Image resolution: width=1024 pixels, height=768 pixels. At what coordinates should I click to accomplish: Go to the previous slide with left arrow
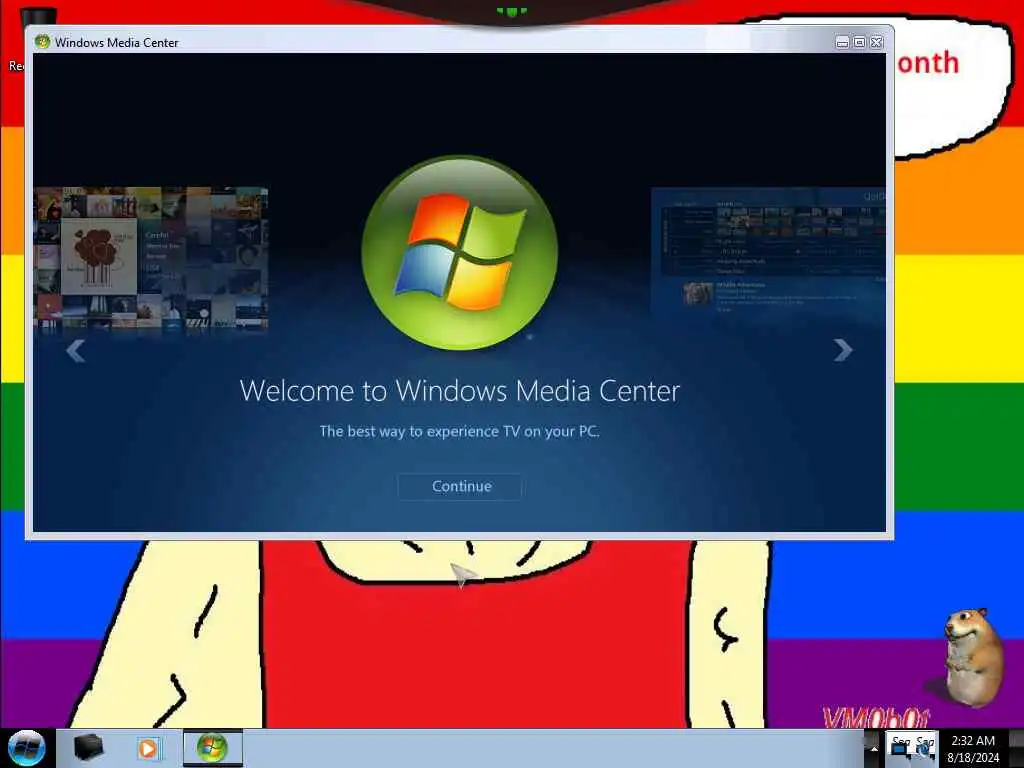coord(76,351)
